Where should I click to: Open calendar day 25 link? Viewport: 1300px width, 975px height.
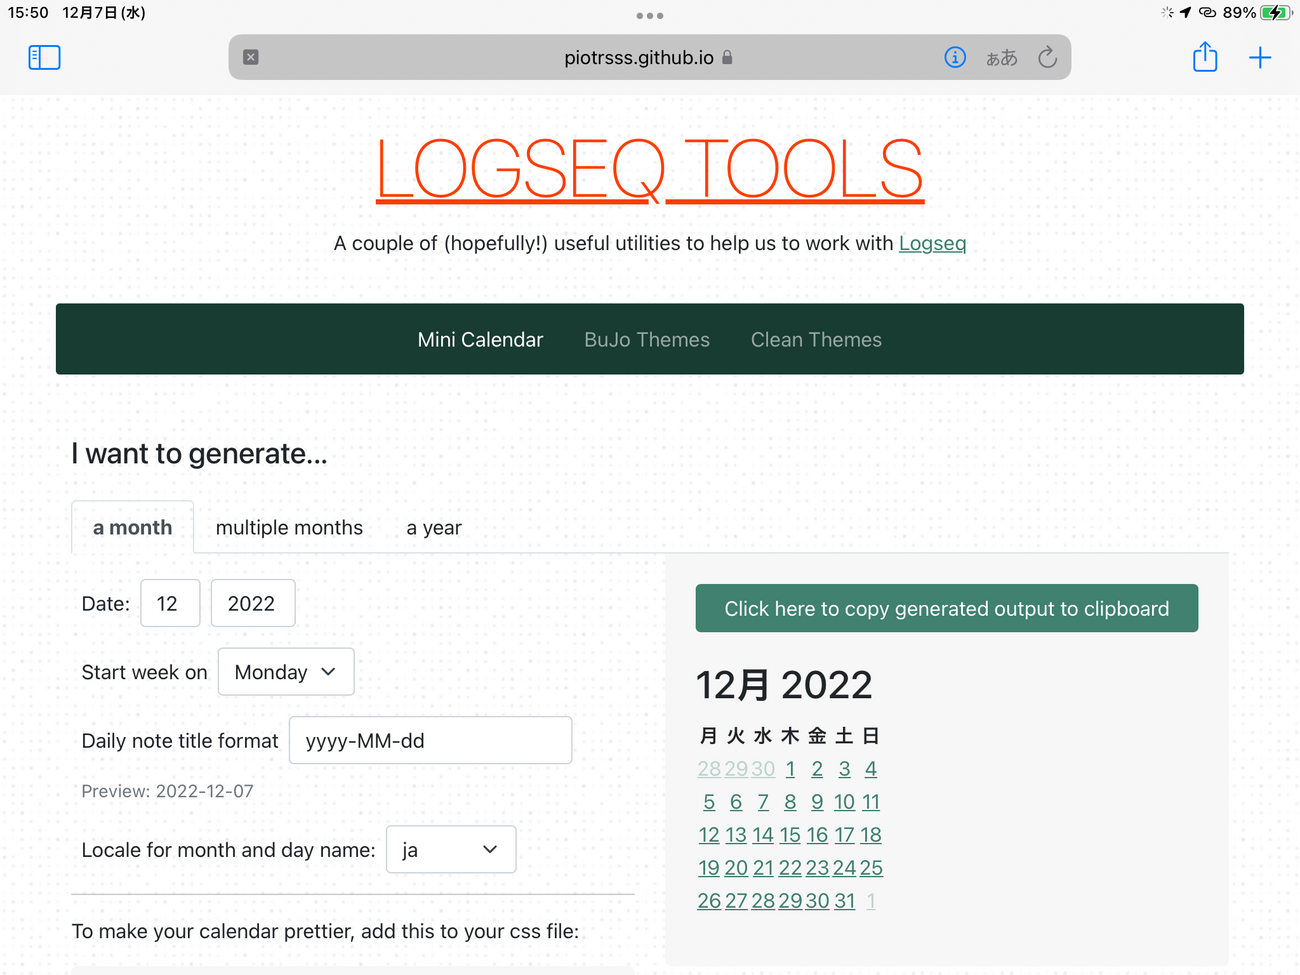[871, 868]
